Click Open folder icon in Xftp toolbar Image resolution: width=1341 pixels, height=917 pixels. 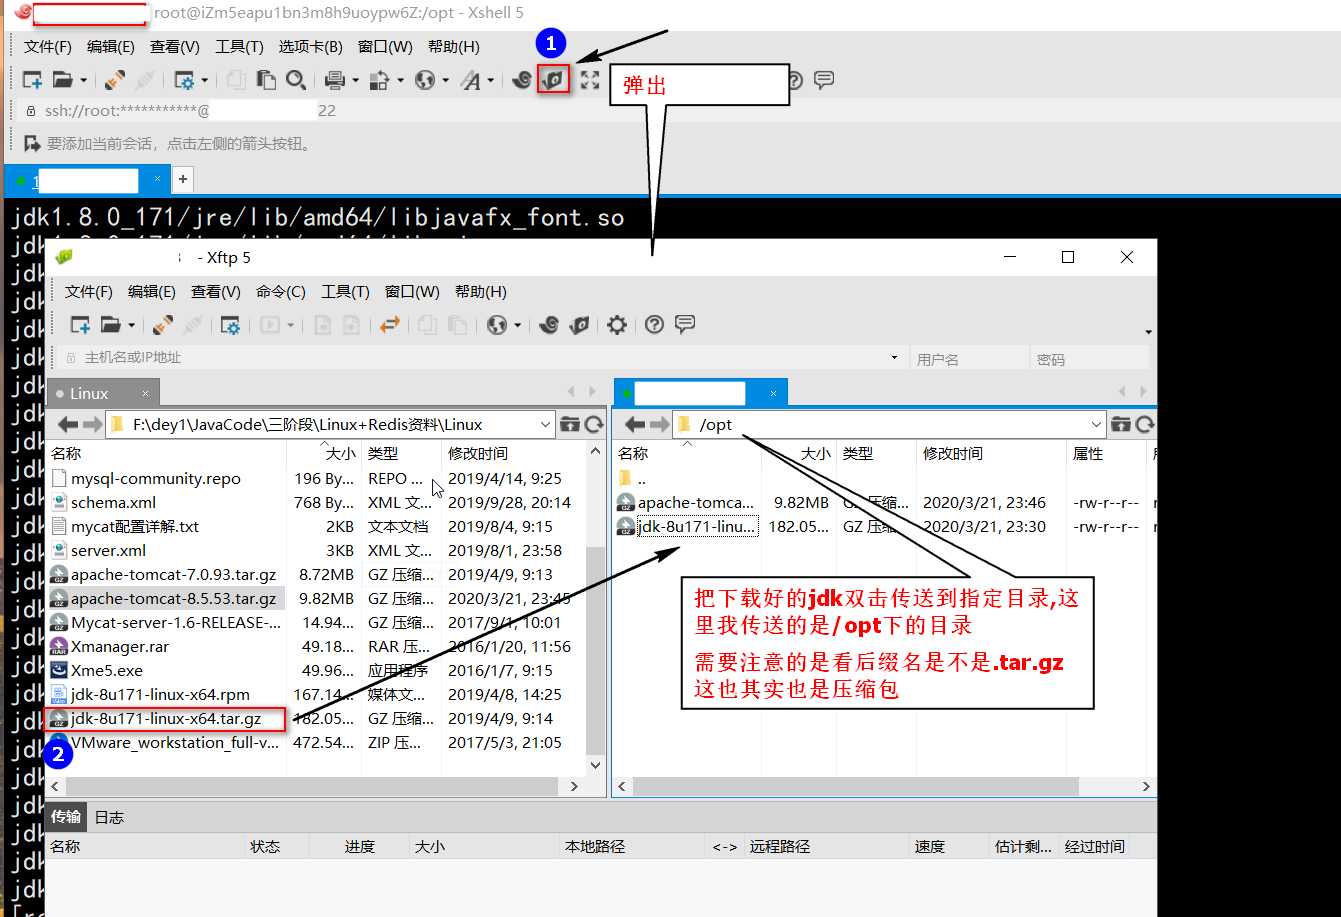click(x=110, y=325)
